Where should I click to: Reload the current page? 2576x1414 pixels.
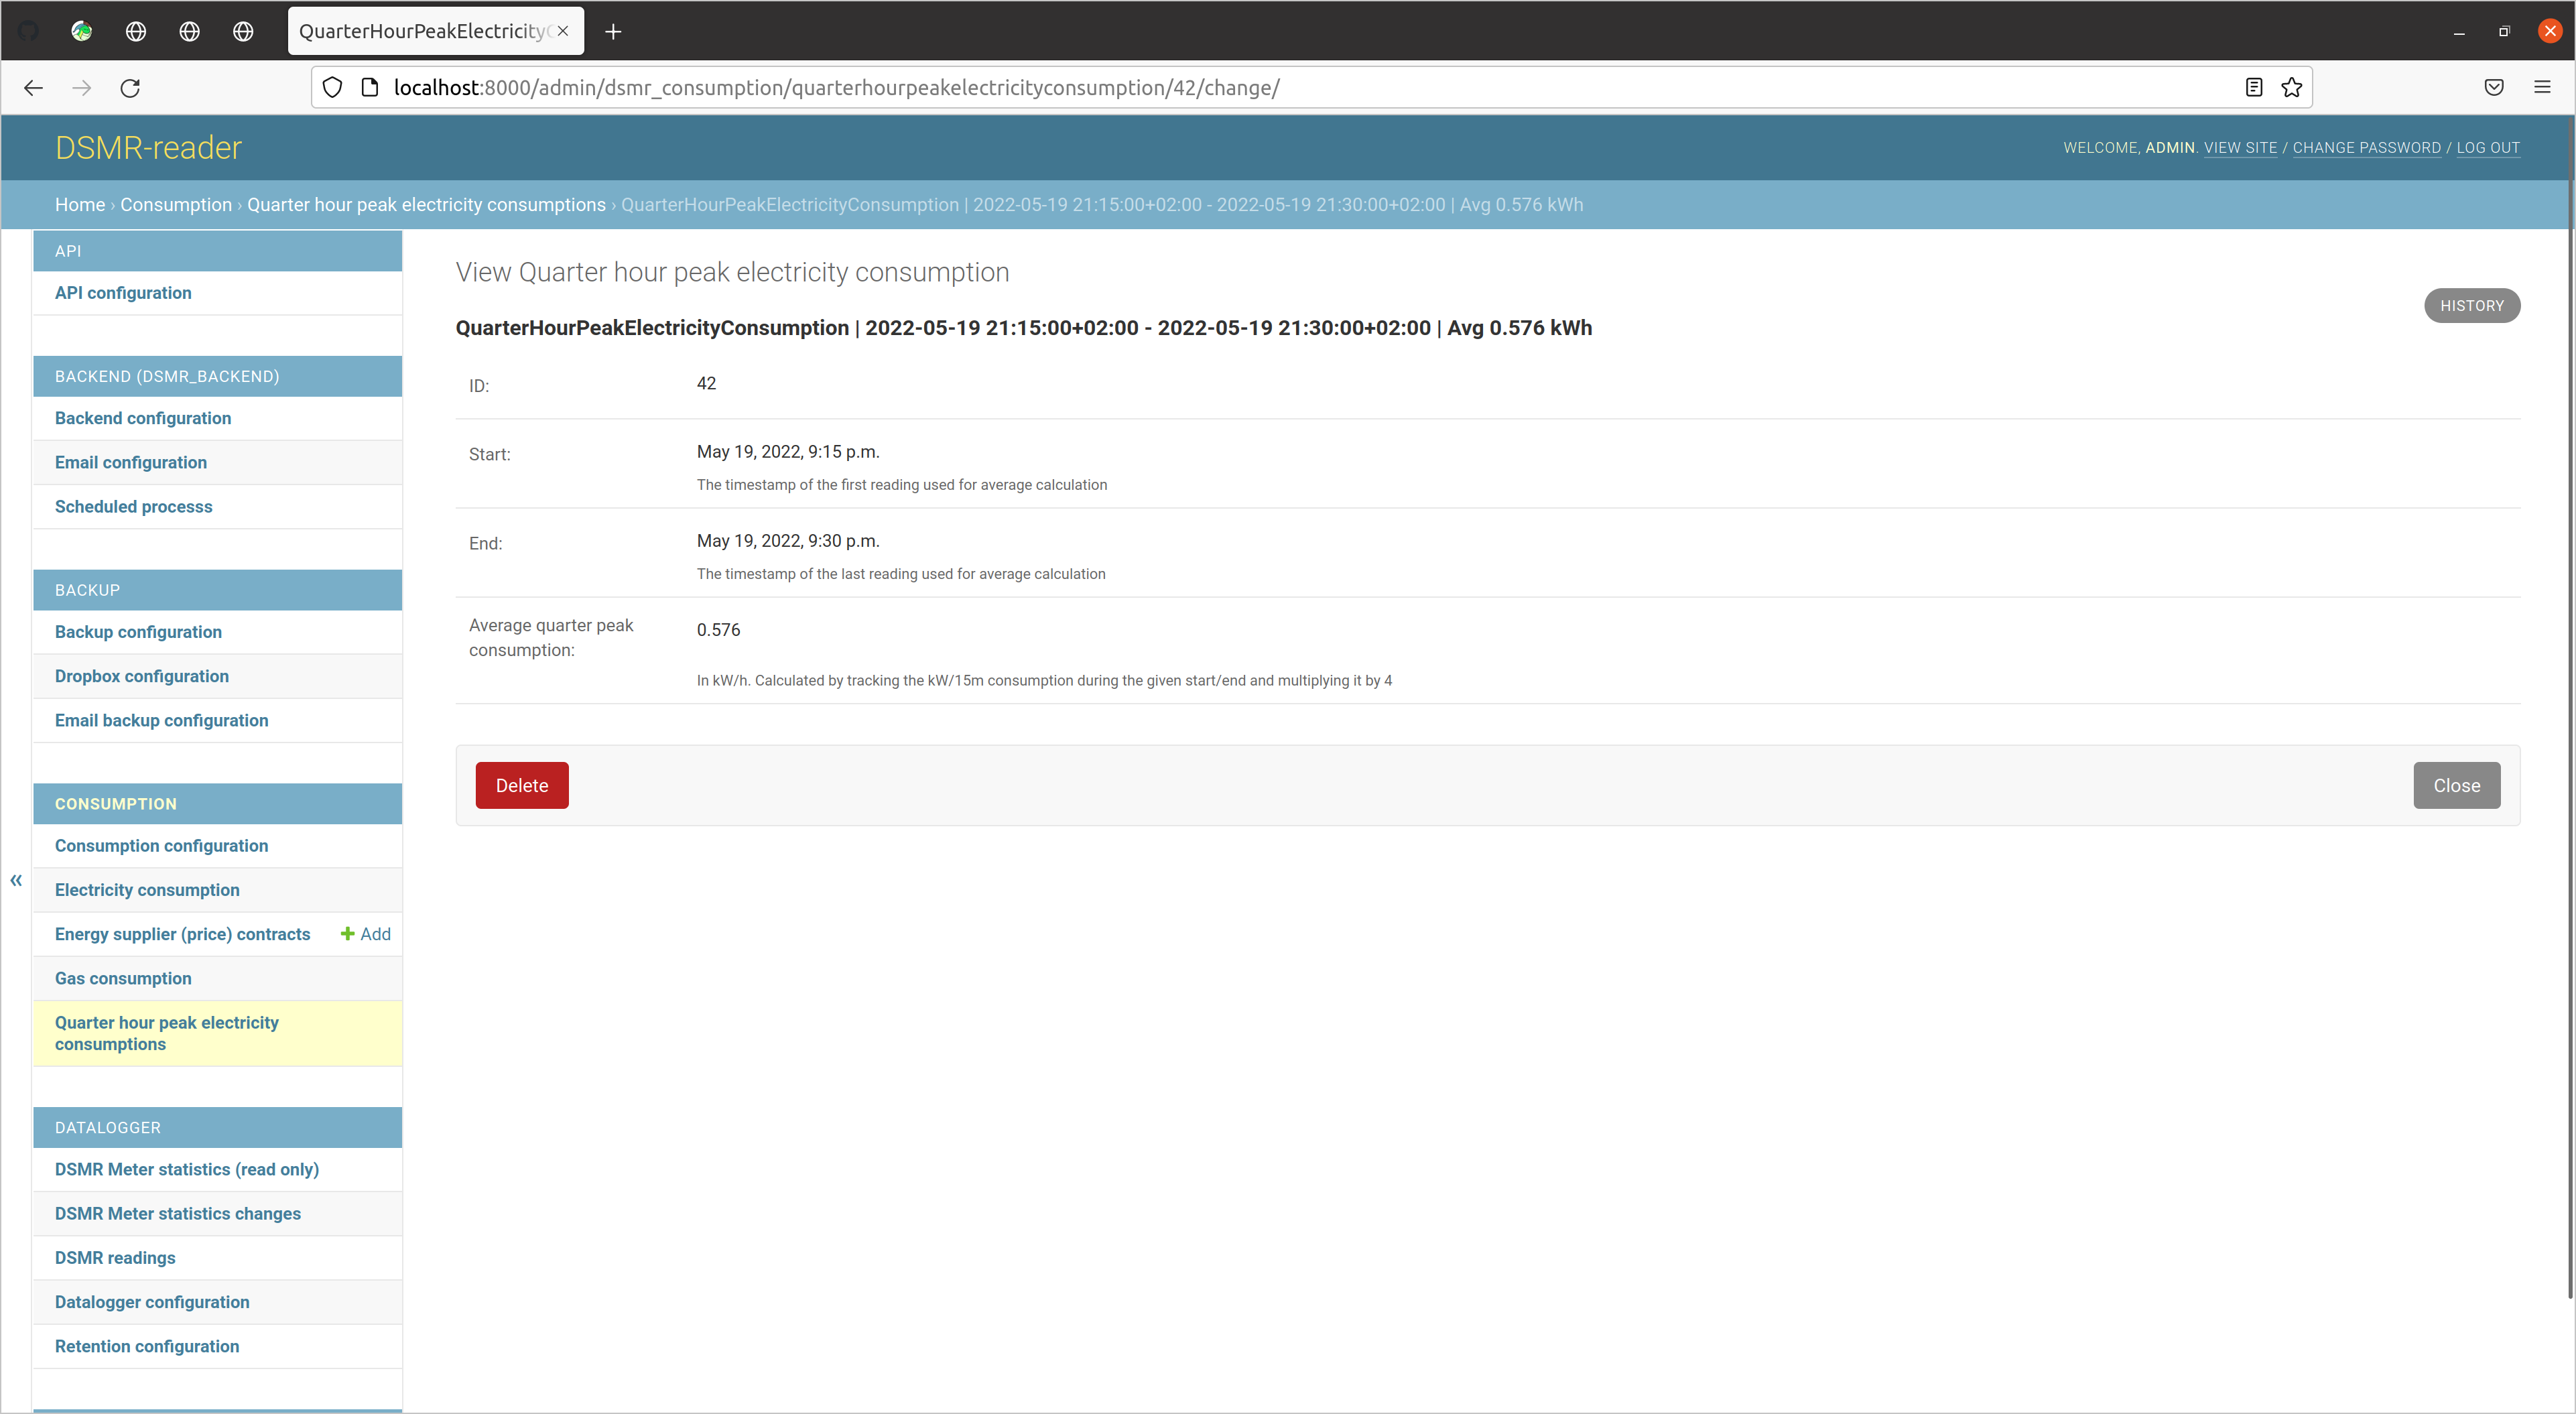tap(130, 88)
